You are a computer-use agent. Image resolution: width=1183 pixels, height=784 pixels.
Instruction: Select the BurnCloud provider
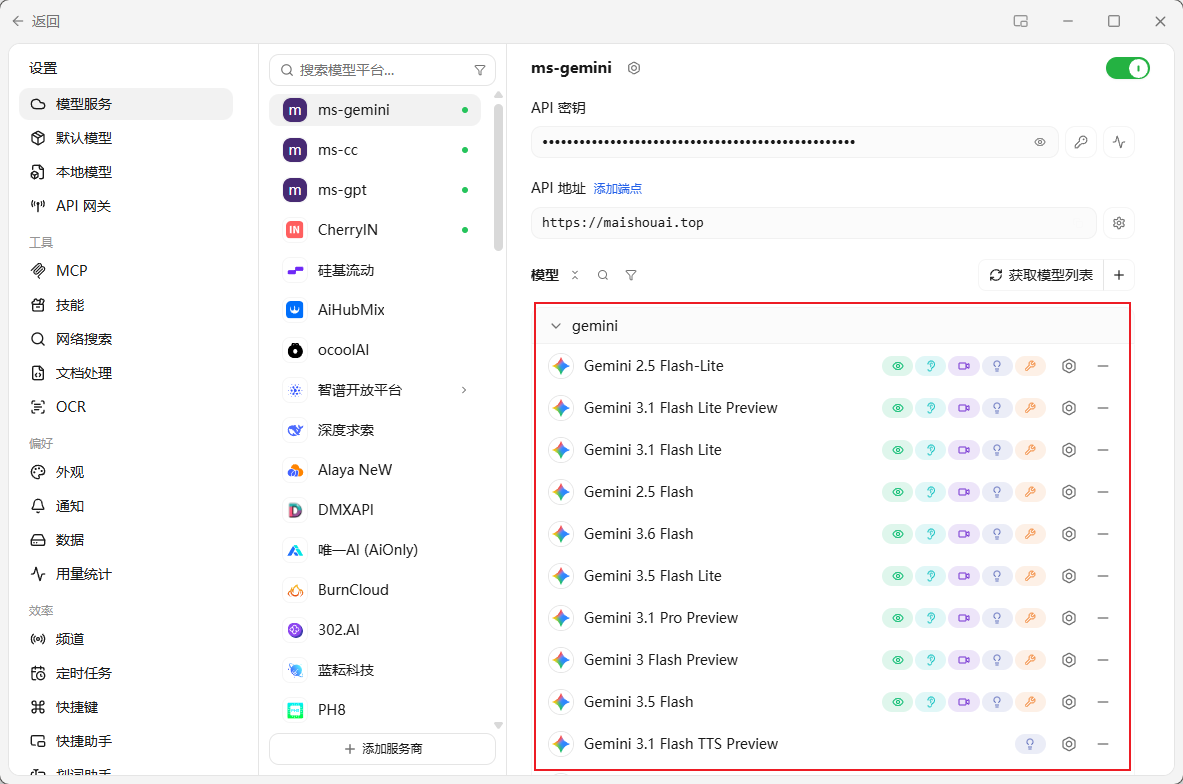click(375, 590)
